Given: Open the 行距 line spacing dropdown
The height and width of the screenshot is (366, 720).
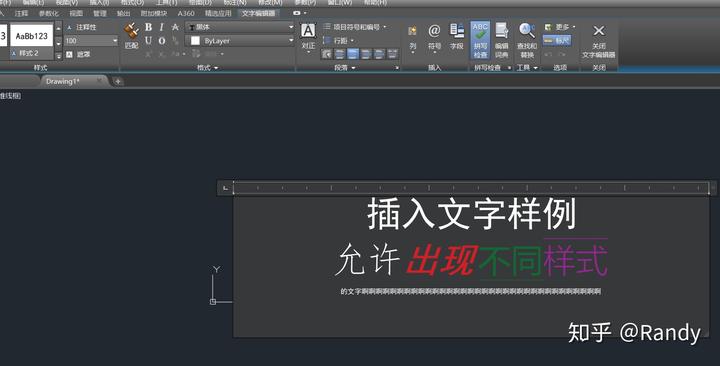Looking at the screenshot, I should point(339,40).
